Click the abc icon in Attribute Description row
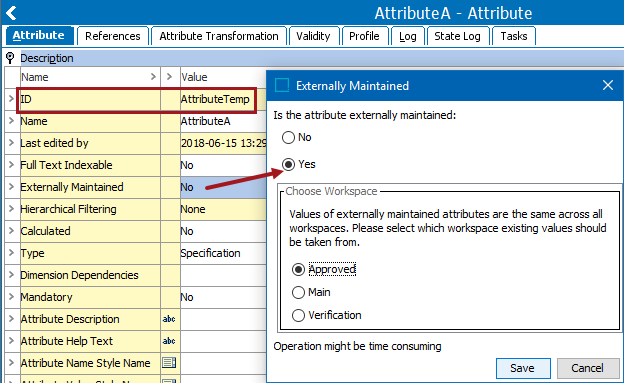 pyautogui.click(x=169, y=319)
